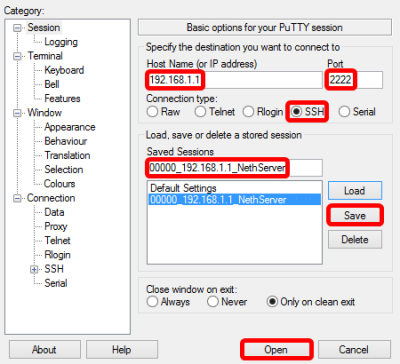The width and height of the screenshot is (400, 364).
Task: Open Rlogin category in tree
Action: pos(57,255)
